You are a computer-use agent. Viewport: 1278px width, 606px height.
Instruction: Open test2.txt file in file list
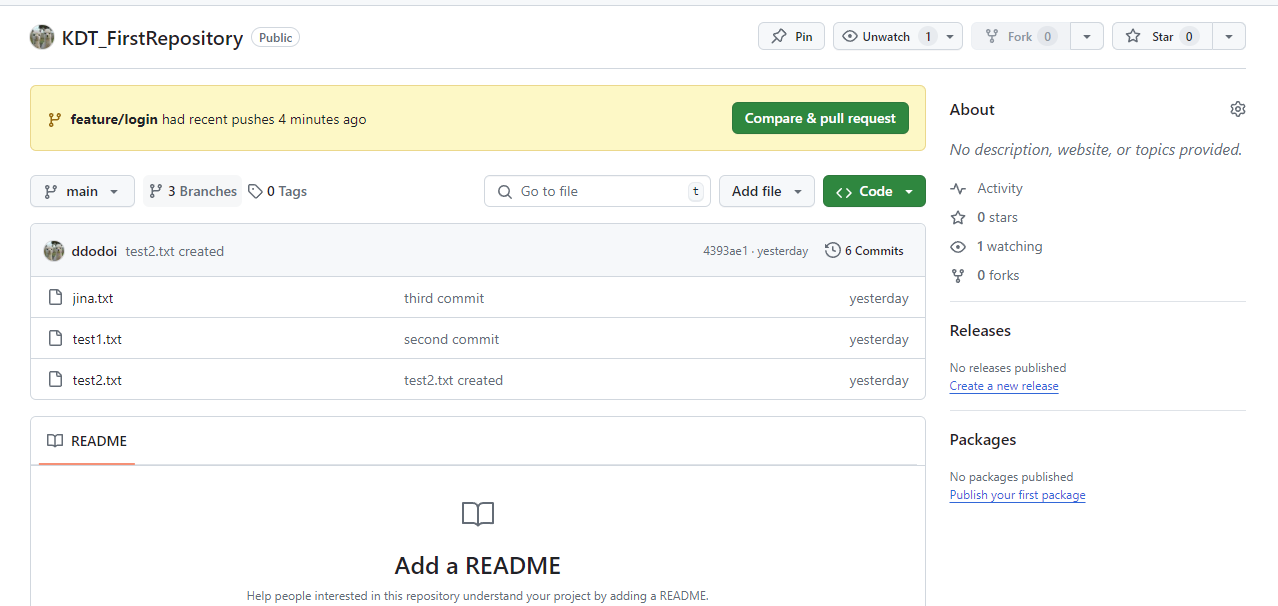click(97, 380)
